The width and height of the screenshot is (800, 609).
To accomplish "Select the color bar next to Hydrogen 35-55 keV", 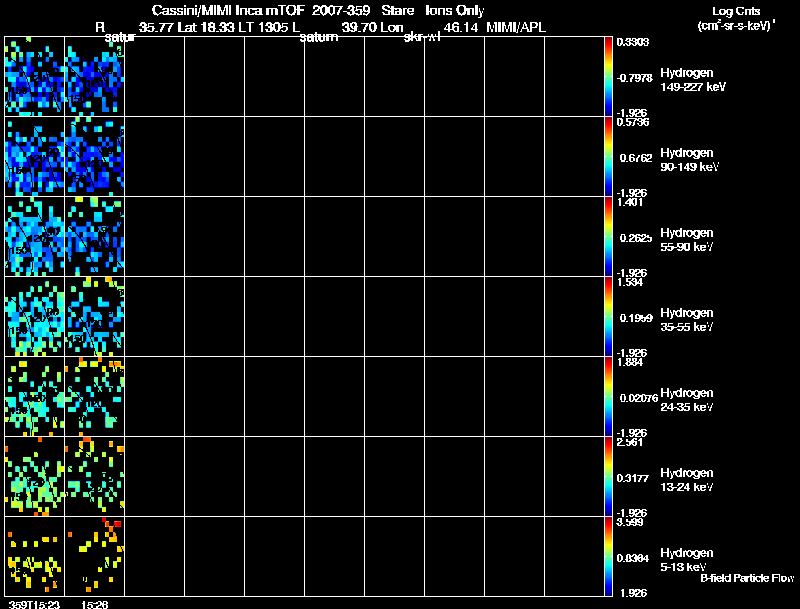I will pyautogui.click(x=608, y=317).
